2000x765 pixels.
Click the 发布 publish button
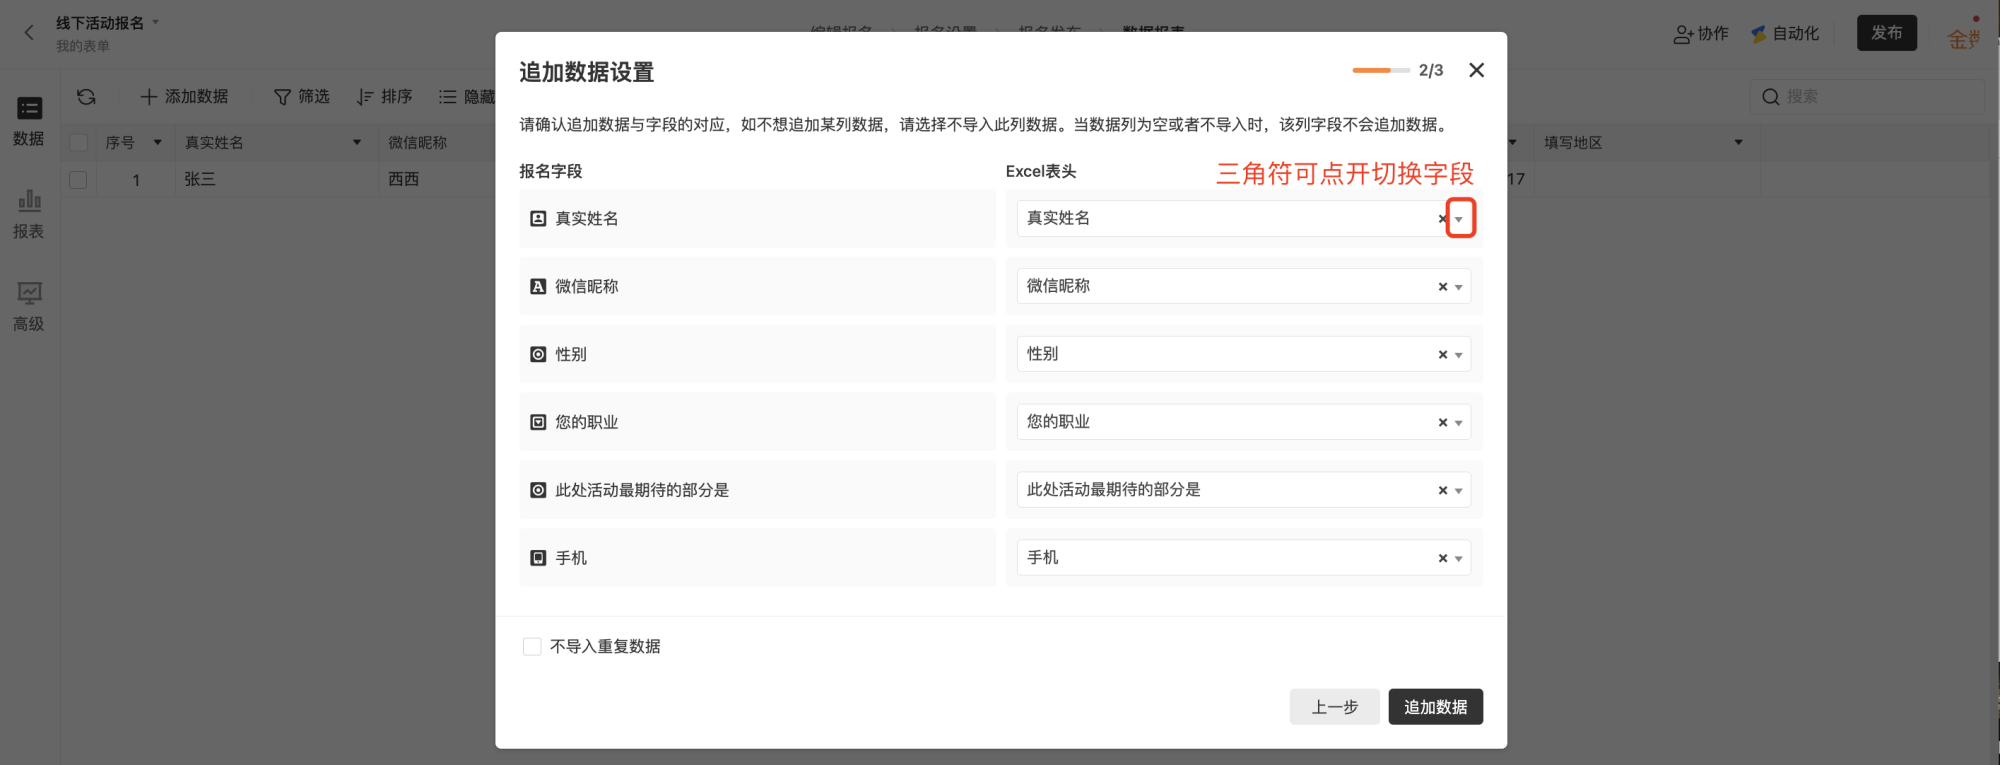coord(1887,33)
